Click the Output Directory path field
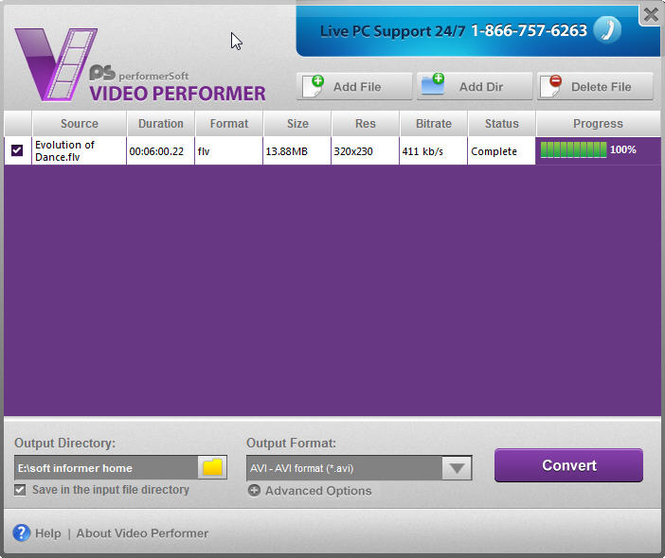Screen dimensions: 665x558 pyautogui.click(x=105, y=468)
